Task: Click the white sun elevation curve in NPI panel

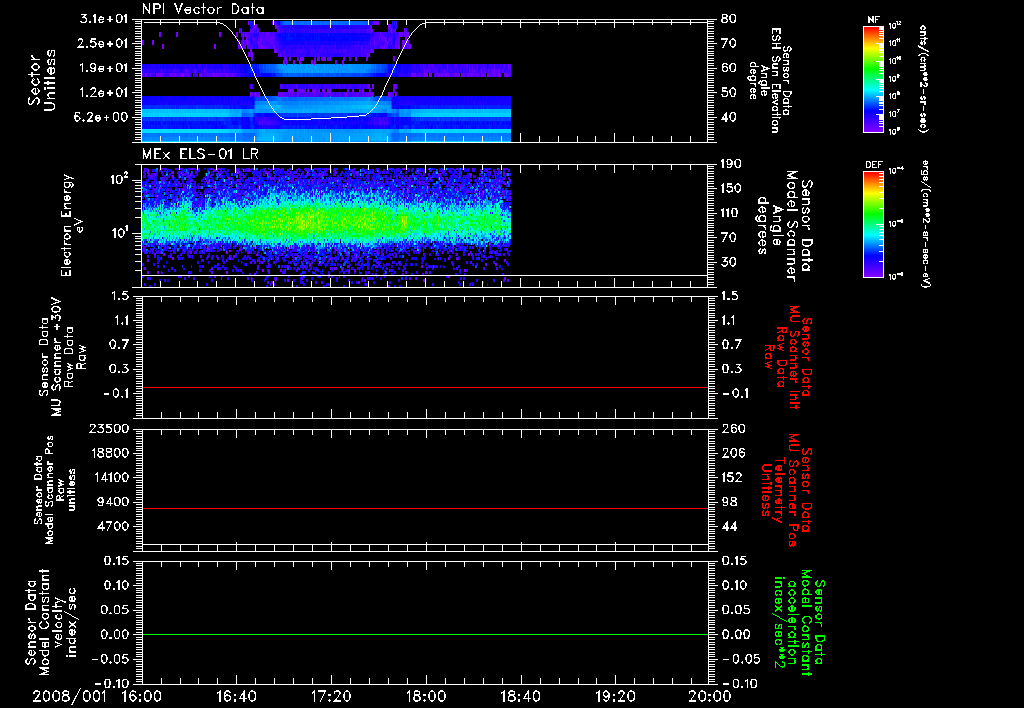Action: 327,118
